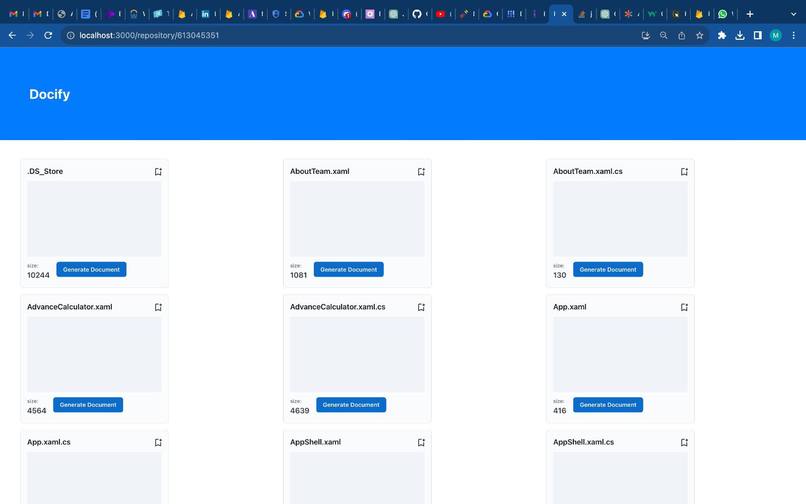The image size is (806, 504).
Task: Open the browser downloads icon
Action: pos(740,35)
